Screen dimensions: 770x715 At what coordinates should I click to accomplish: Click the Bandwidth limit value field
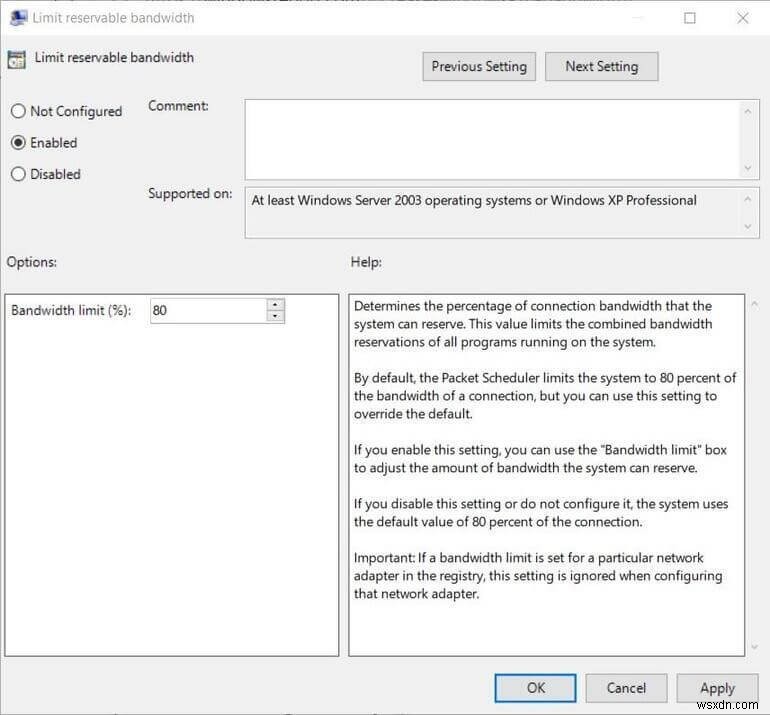209,310
